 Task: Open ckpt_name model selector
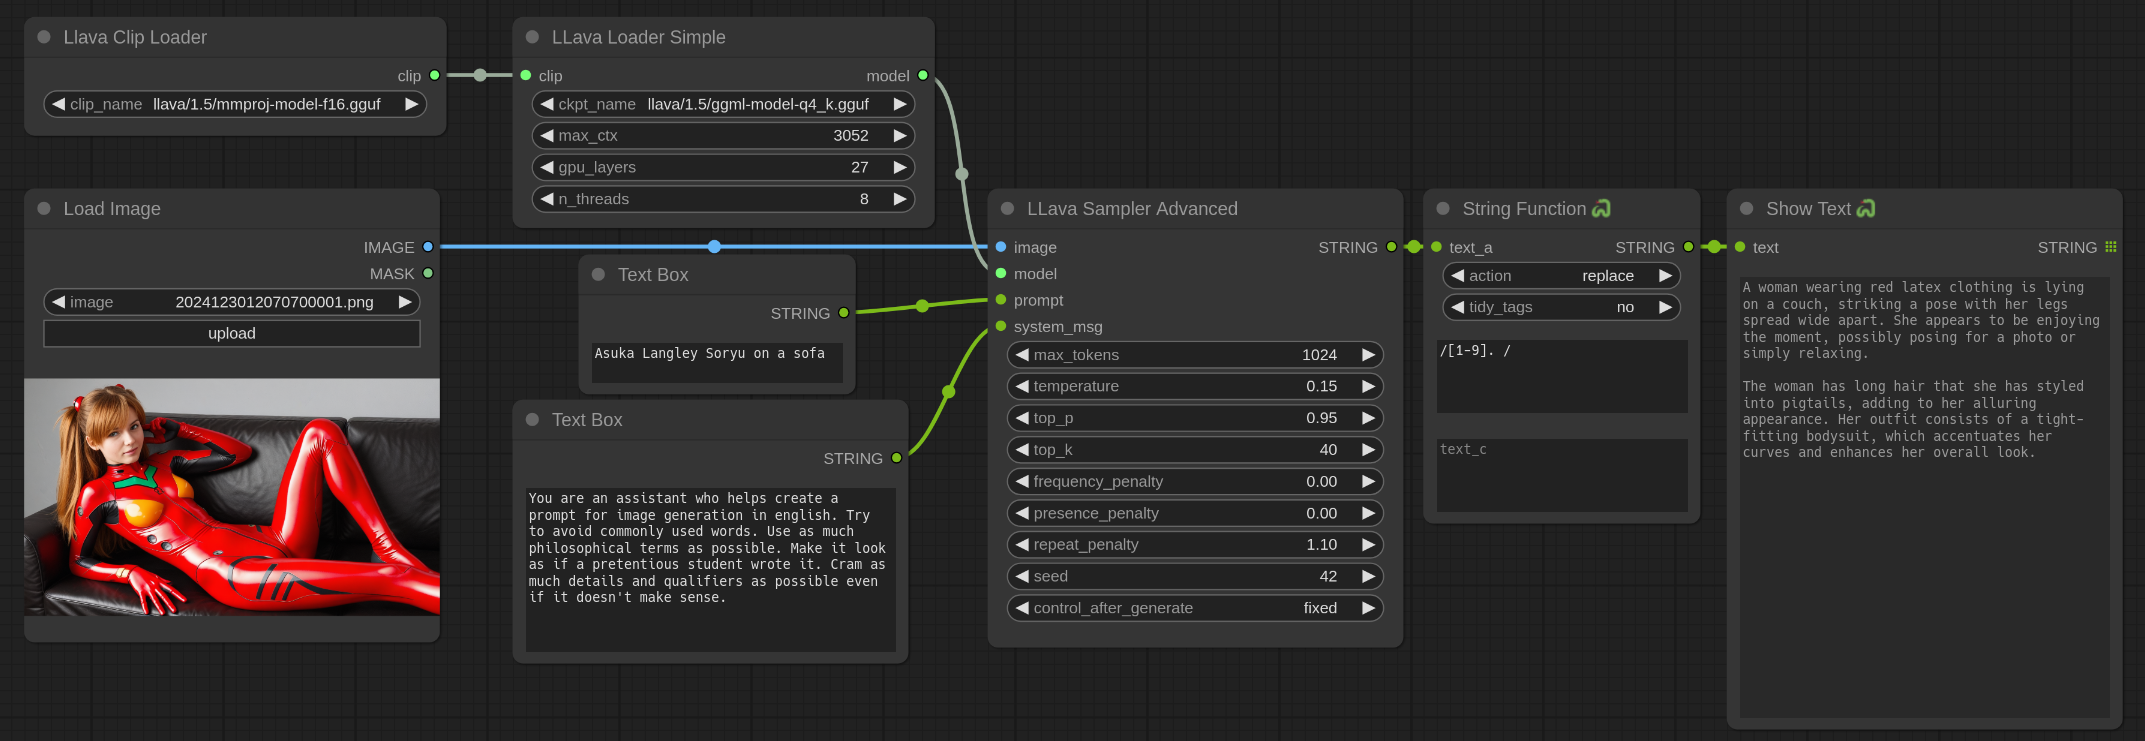723,104
